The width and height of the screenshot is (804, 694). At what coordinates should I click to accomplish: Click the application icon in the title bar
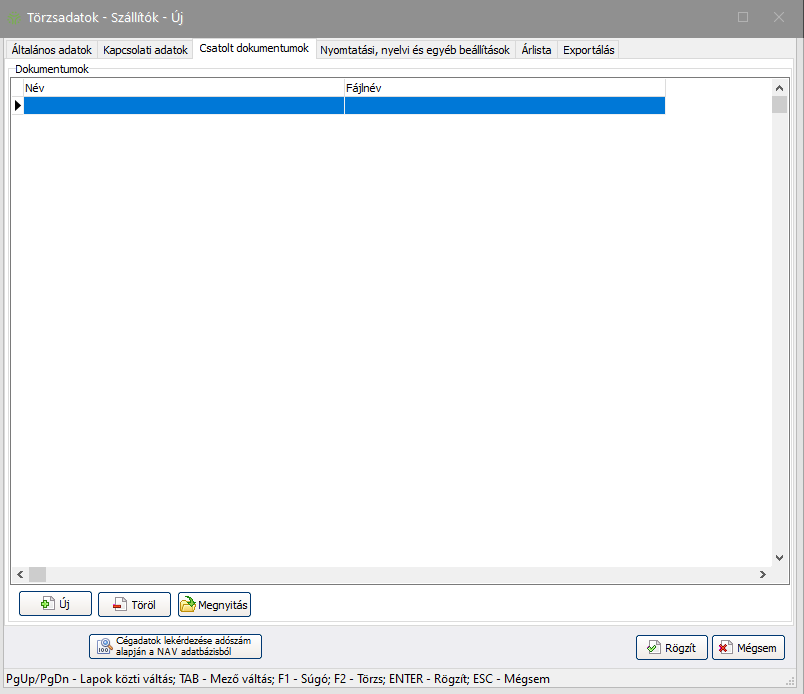14,17
